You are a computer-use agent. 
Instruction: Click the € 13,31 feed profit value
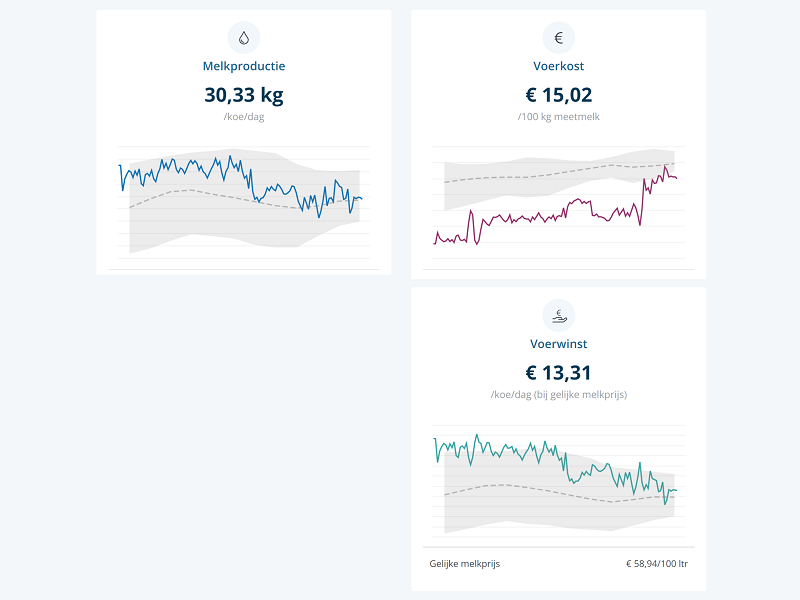(558, 373)
